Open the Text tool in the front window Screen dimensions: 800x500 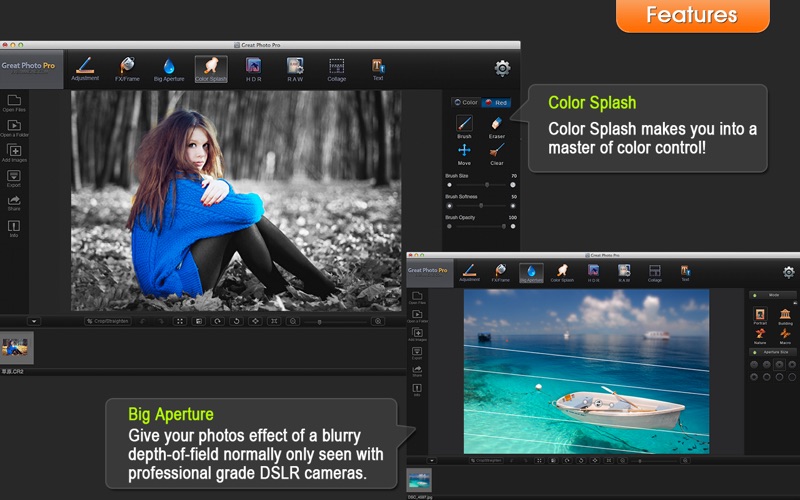tap(685, 273)
